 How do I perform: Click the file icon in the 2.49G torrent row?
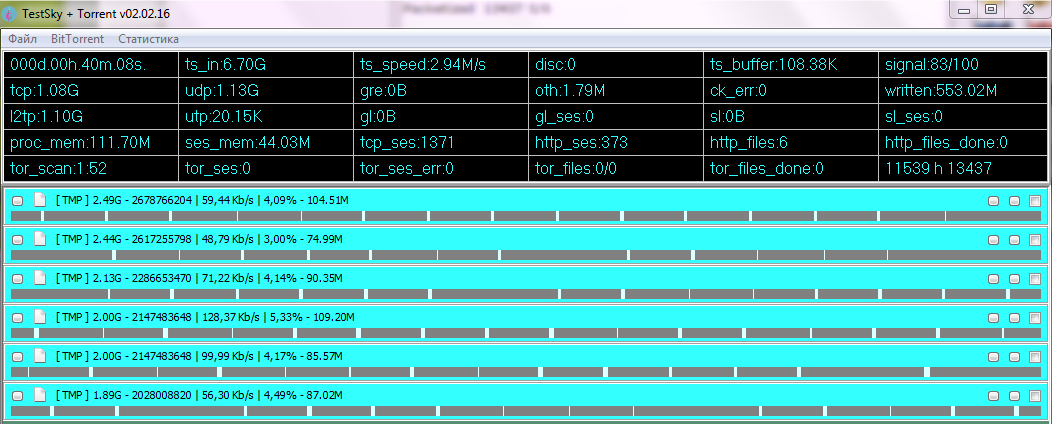coord(40,200)
